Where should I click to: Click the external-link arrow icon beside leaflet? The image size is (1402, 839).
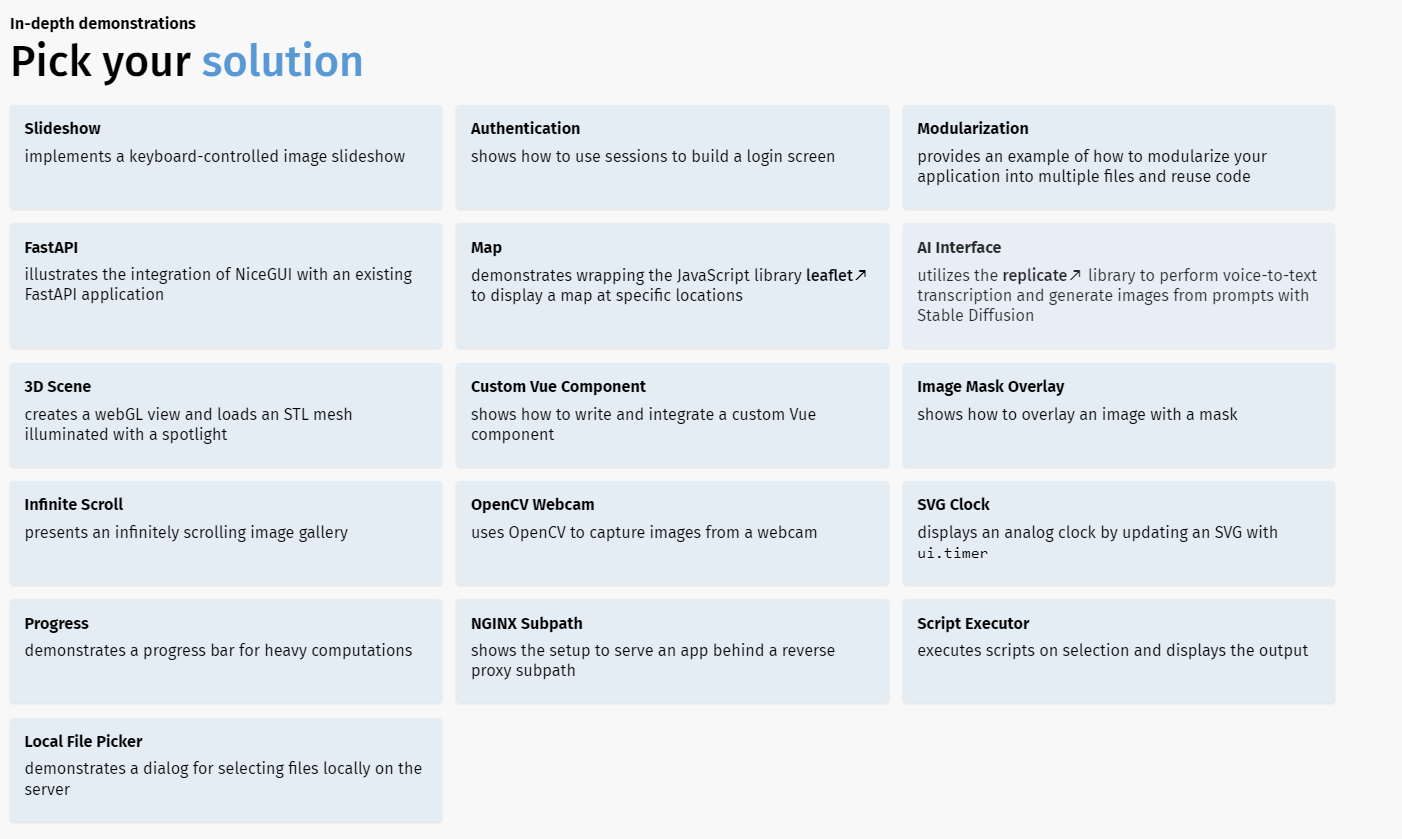(860, 275)
